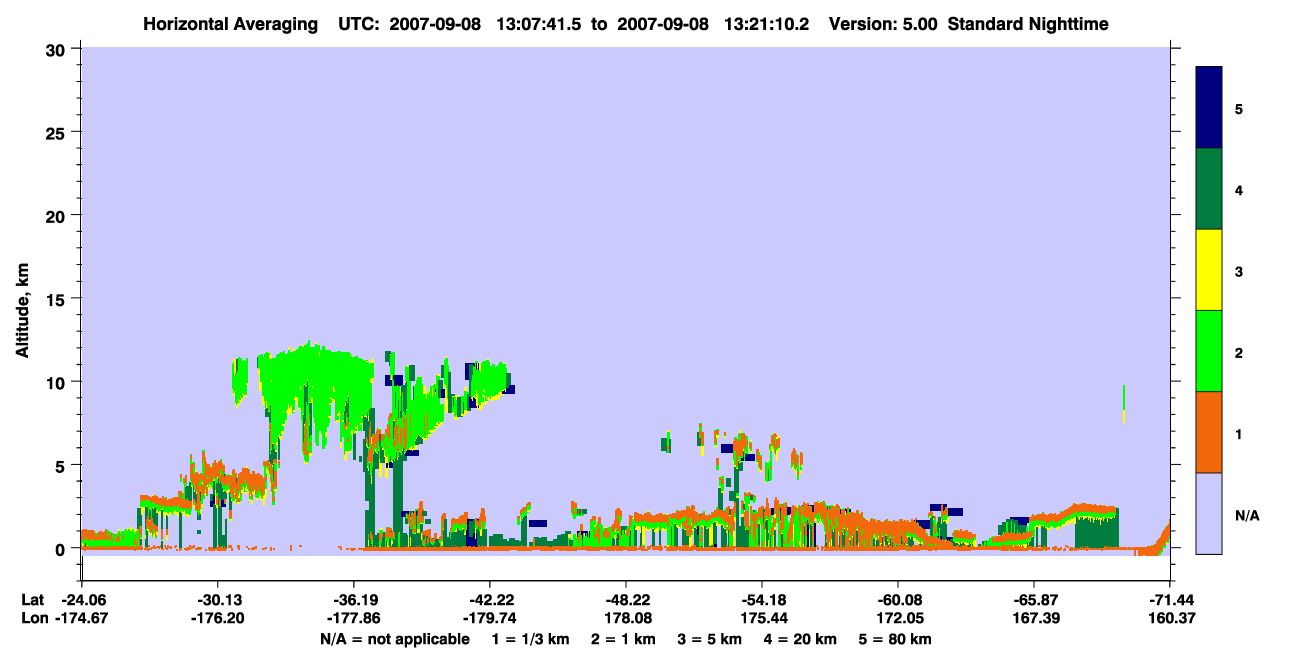Click the yellow colorbar segment labeled 3
The width and height of the screenshot is (1300, 667).
1209,270
